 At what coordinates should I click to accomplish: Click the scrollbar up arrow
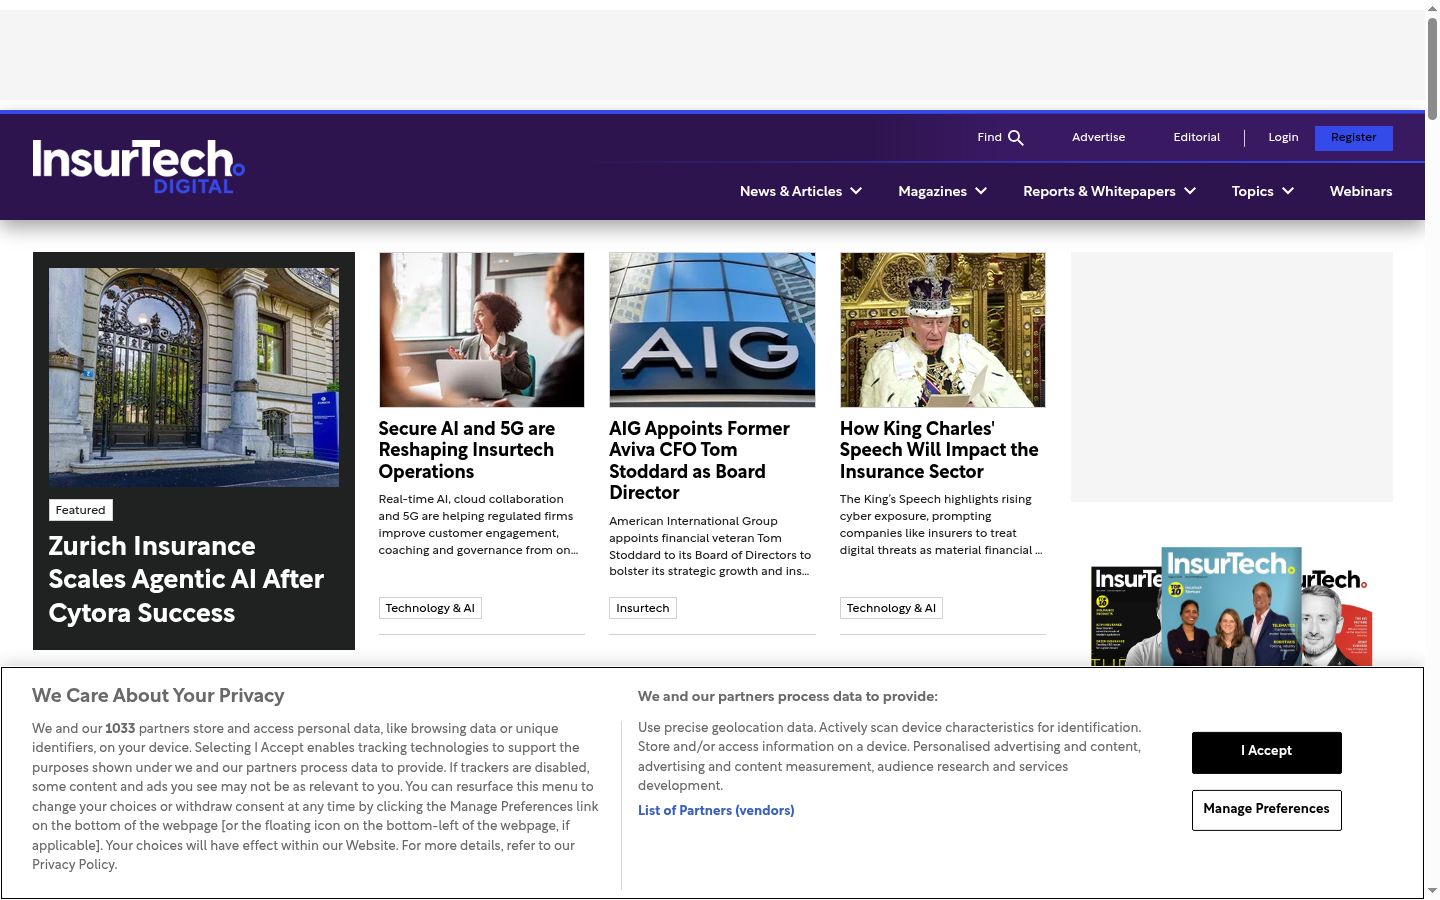pyautogui.click(x=1432, y=9)
